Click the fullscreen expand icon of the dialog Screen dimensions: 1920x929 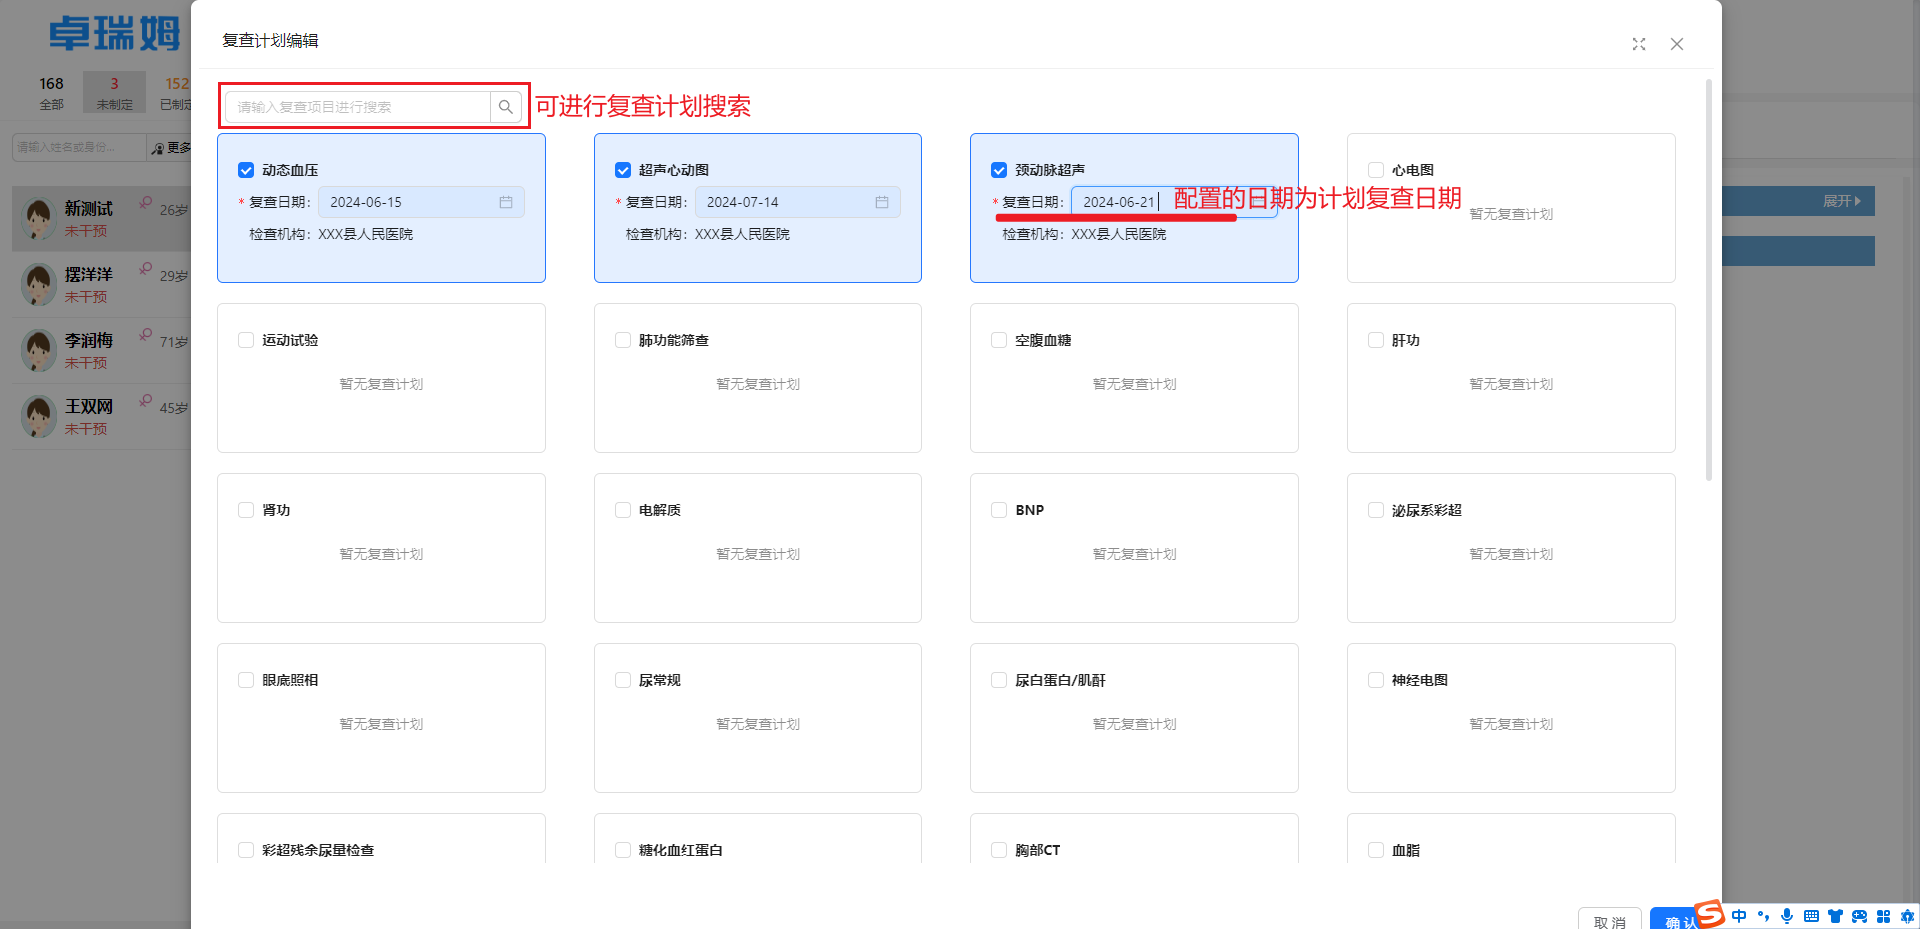(x=1638, y=44)
